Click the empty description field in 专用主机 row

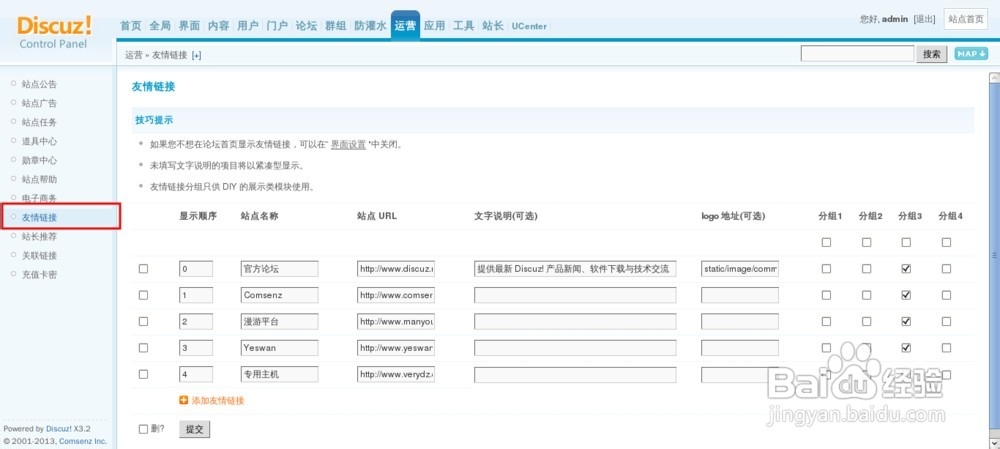click(x=575, y=374)
